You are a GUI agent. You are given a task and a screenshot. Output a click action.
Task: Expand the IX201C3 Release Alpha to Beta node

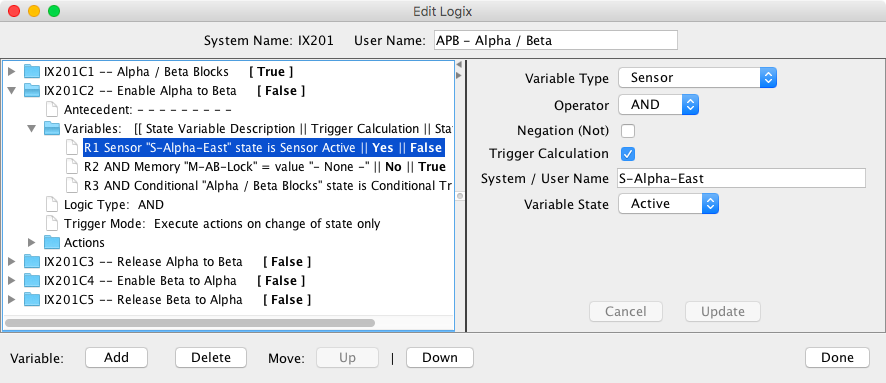[11, 262]
